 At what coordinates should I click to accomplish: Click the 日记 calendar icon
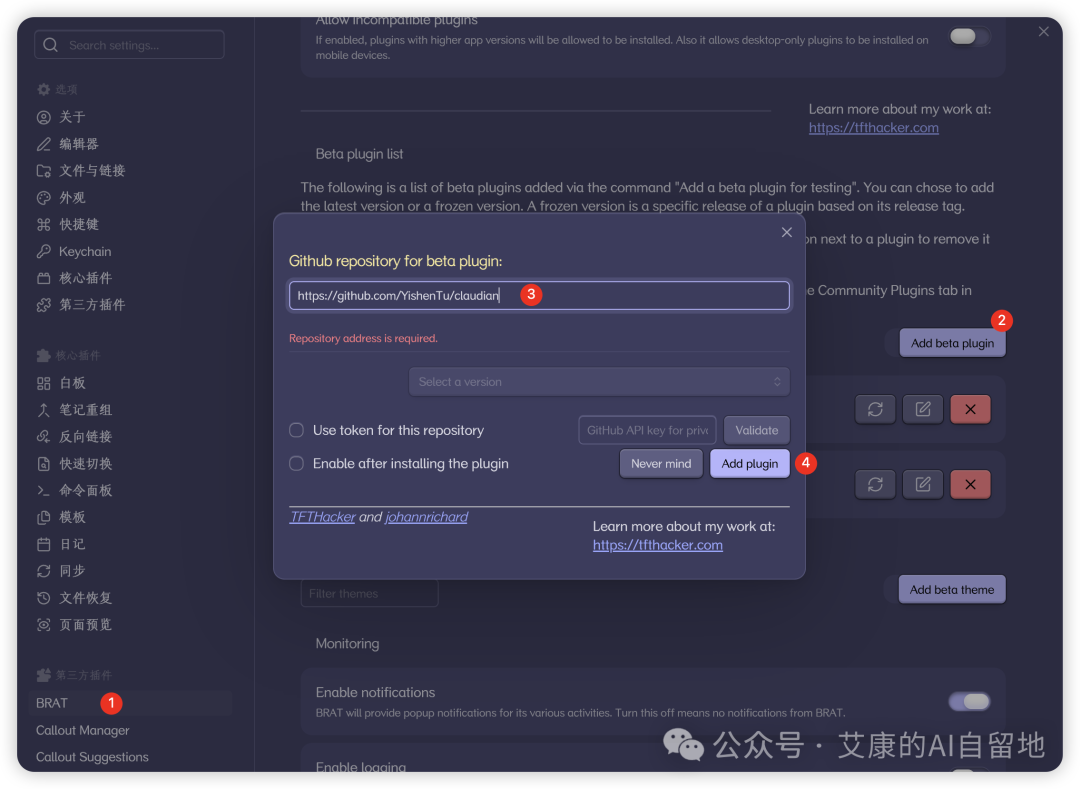43,545
